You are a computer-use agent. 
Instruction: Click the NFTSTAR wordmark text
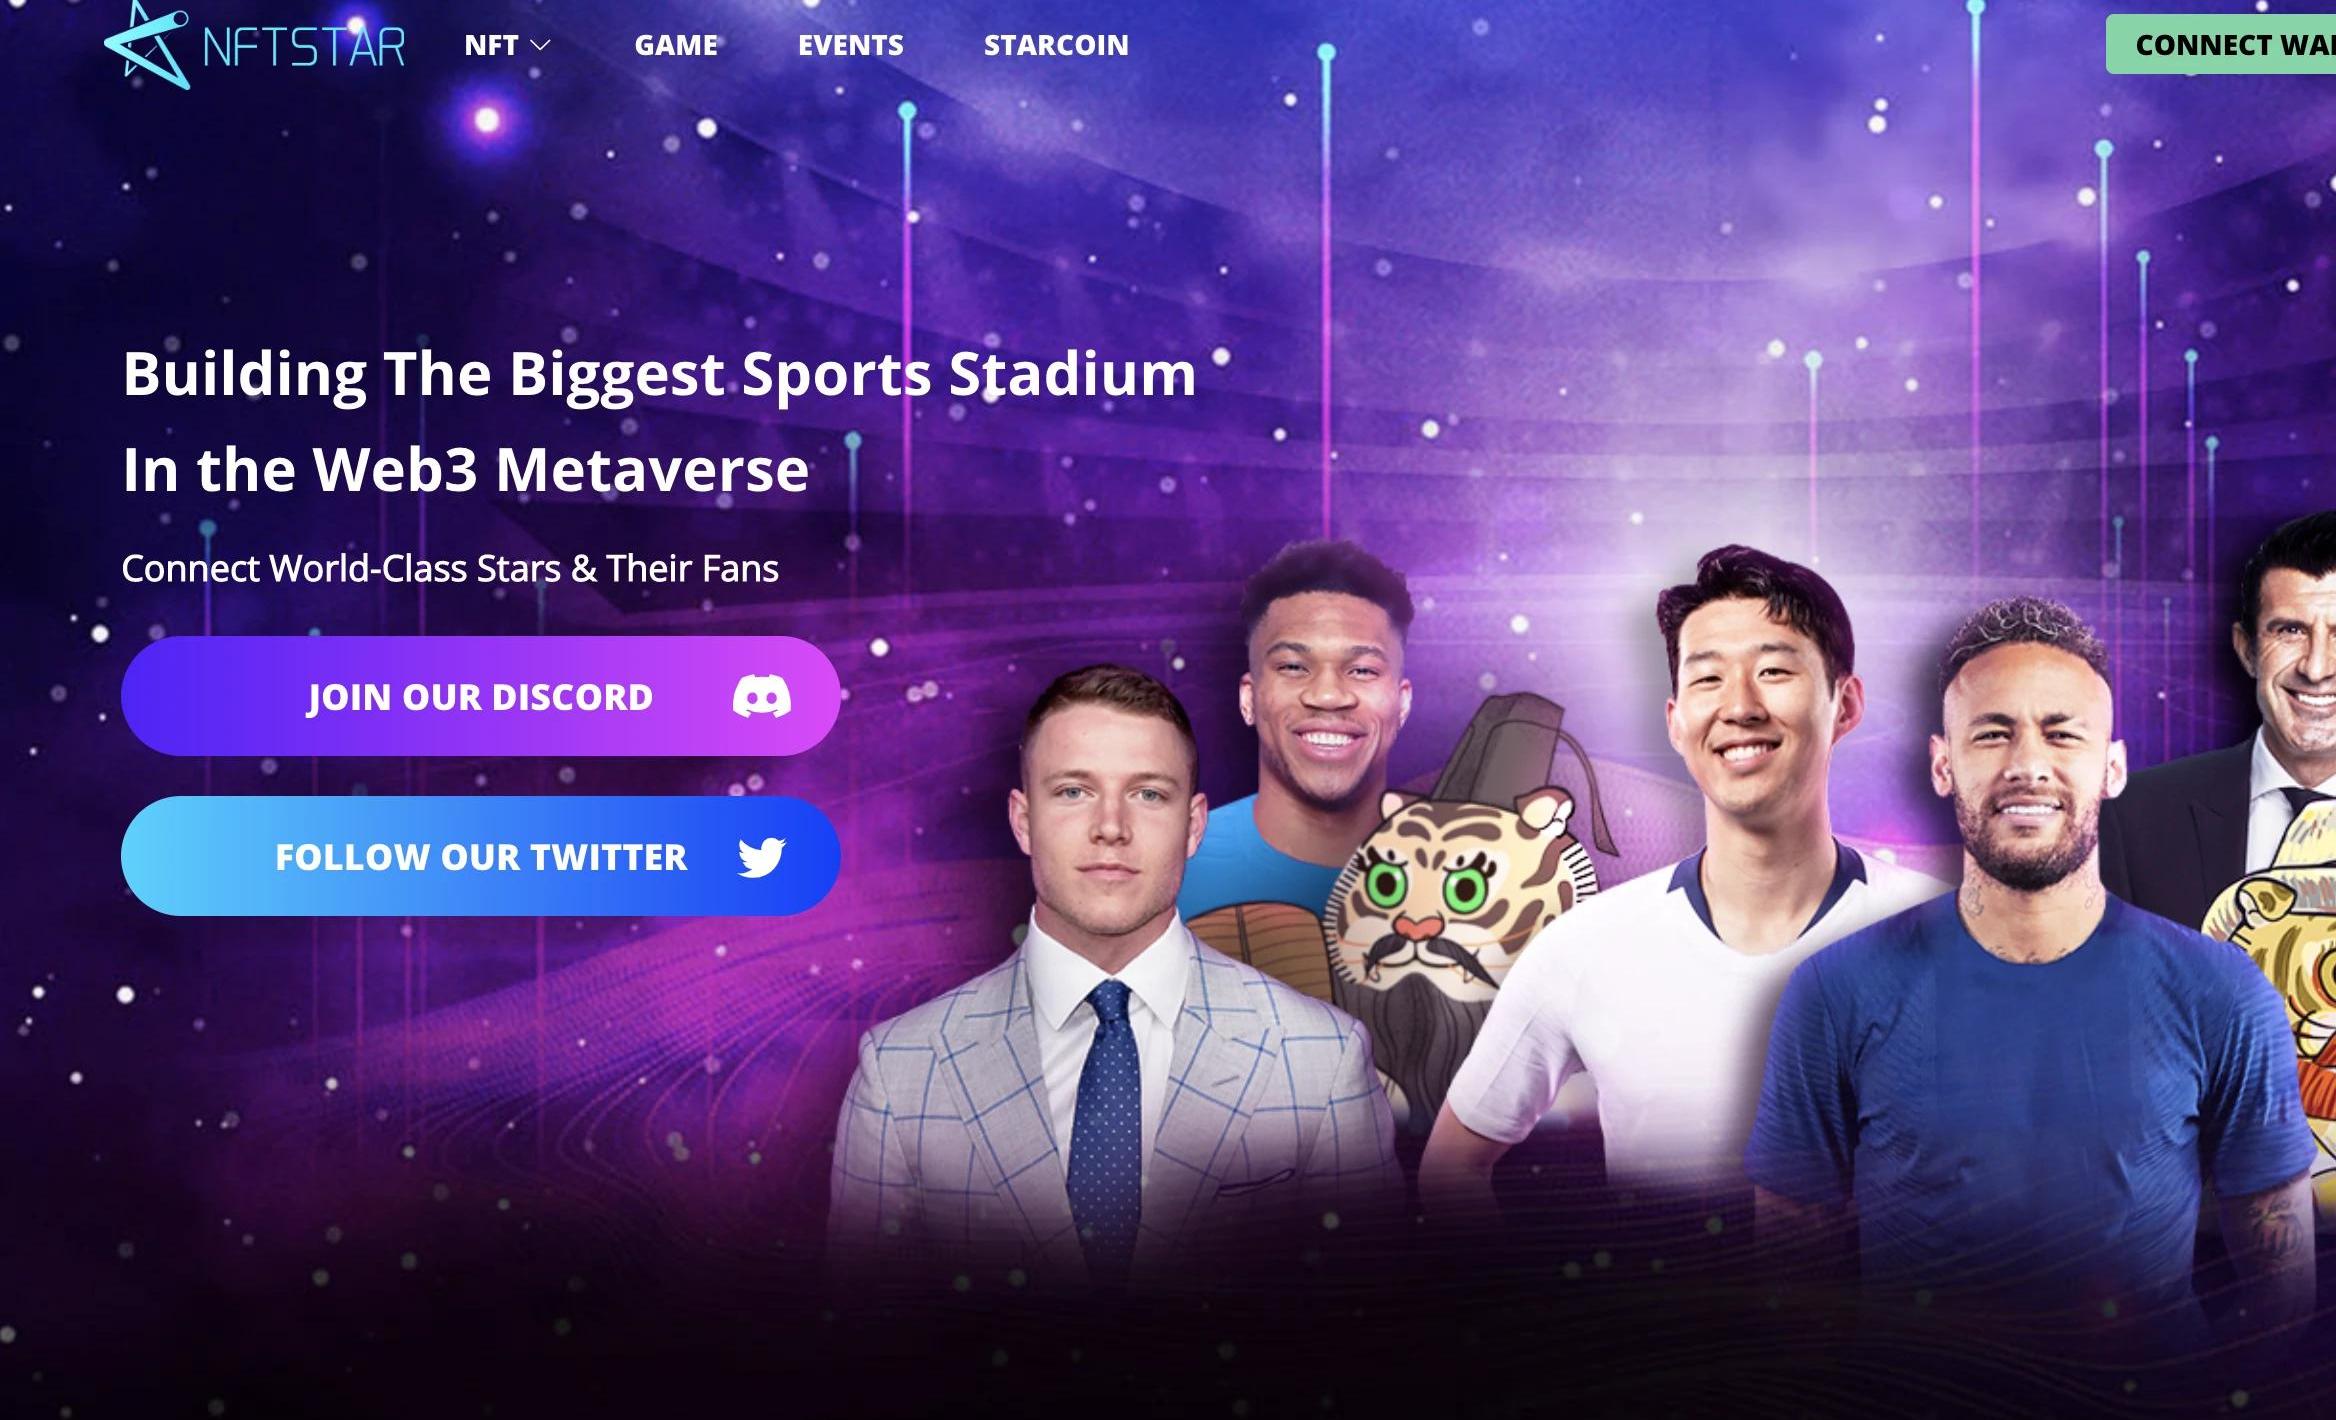point(304,47)
